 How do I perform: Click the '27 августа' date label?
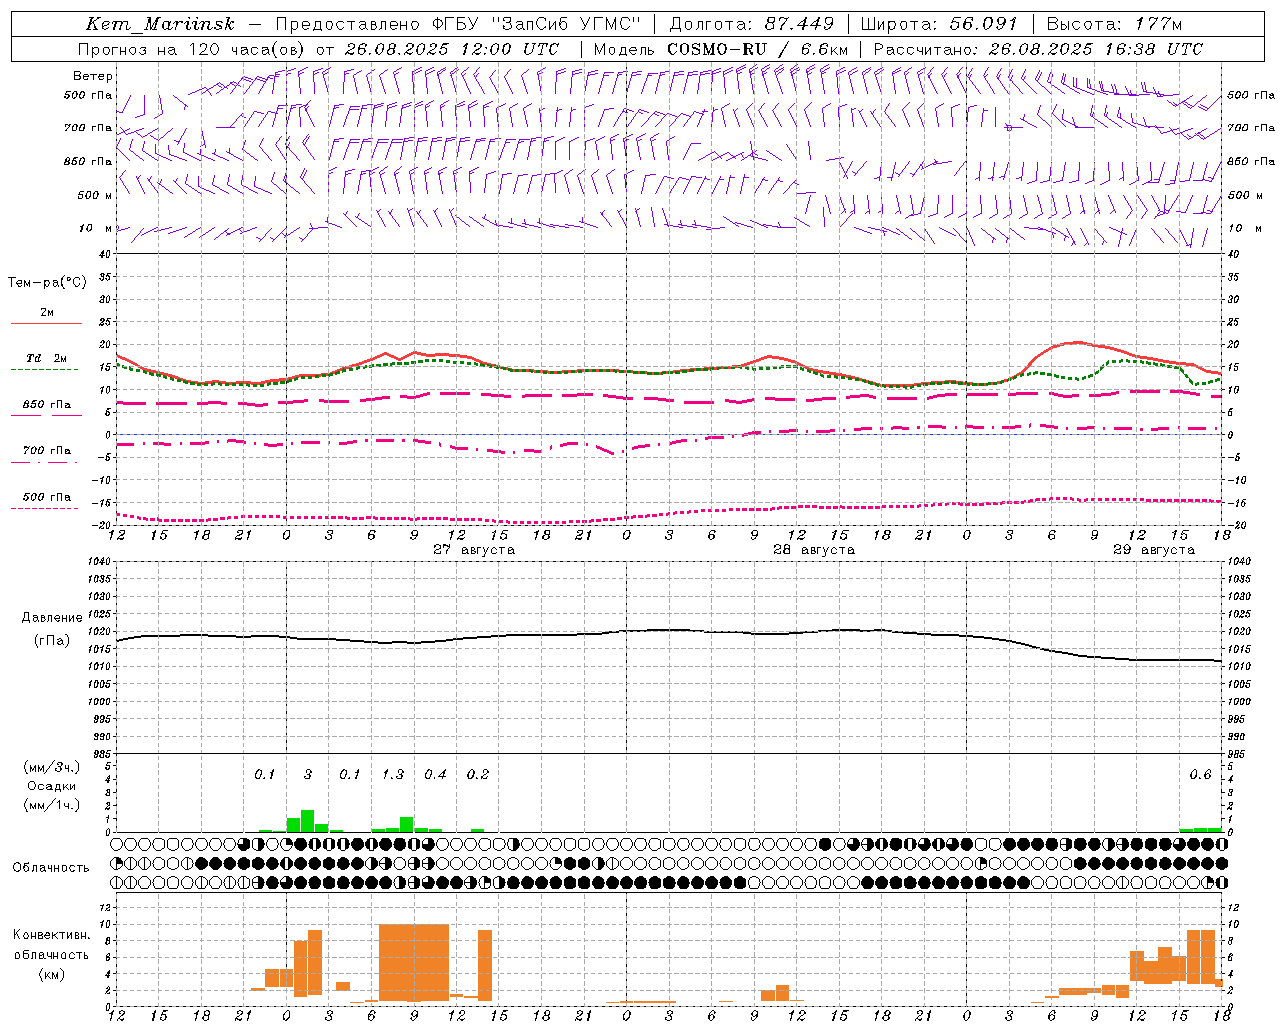point(474,550)
